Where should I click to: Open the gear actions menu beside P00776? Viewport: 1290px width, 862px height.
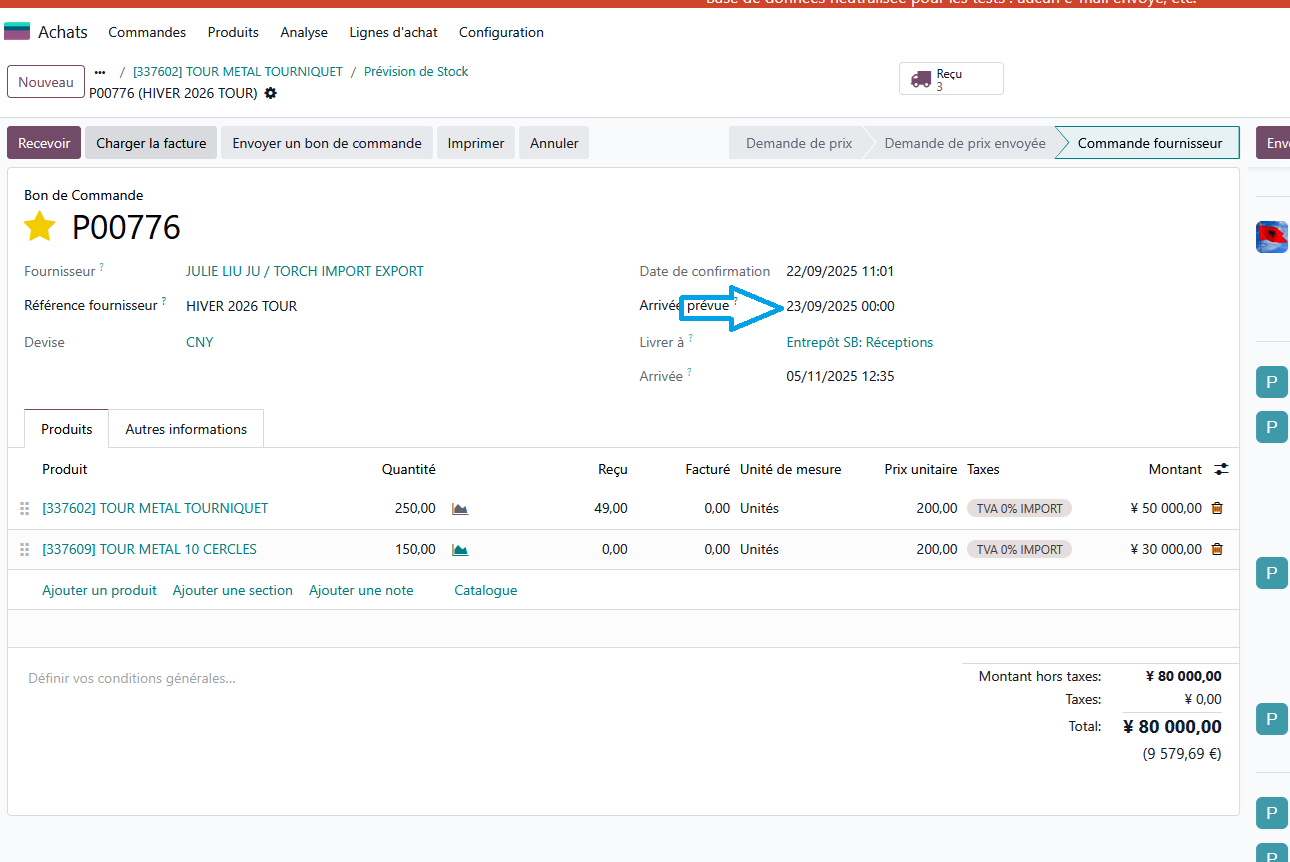[x=270, y=93]
